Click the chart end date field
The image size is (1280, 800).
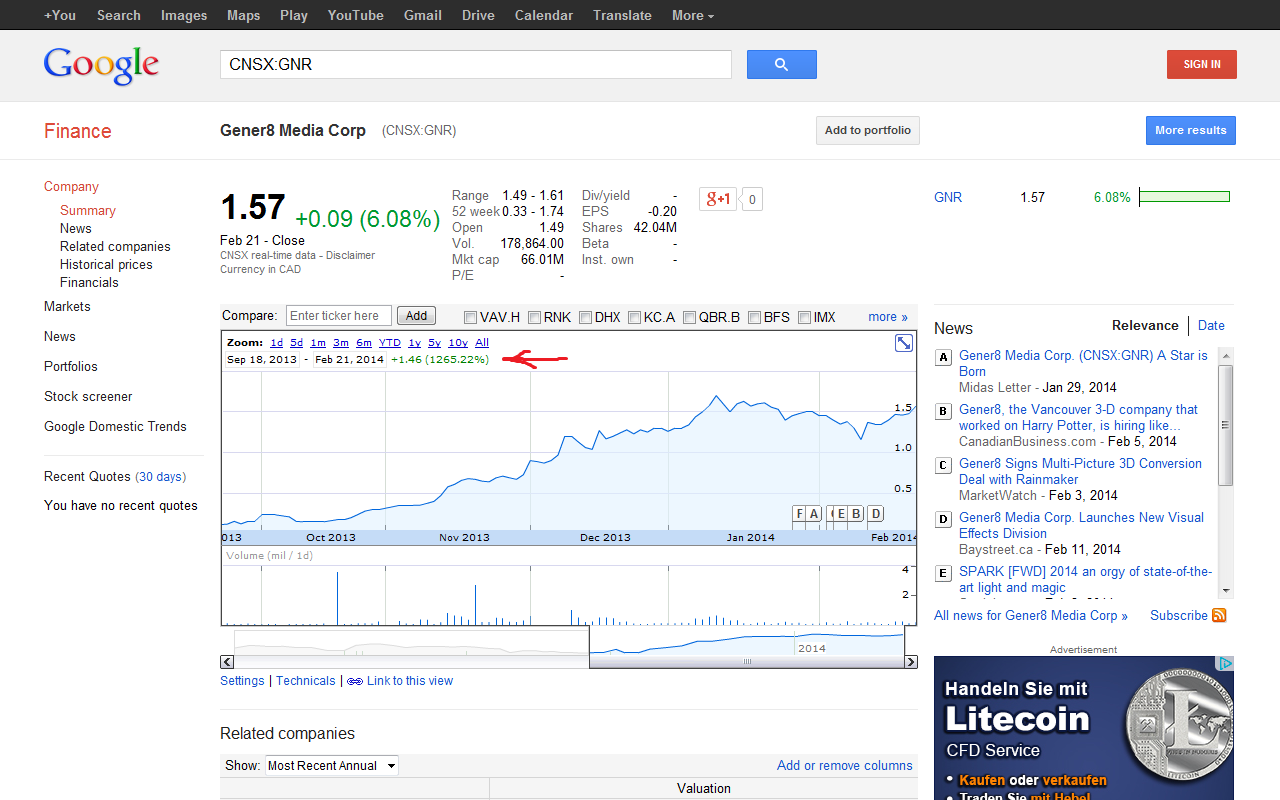pos(349,360)
